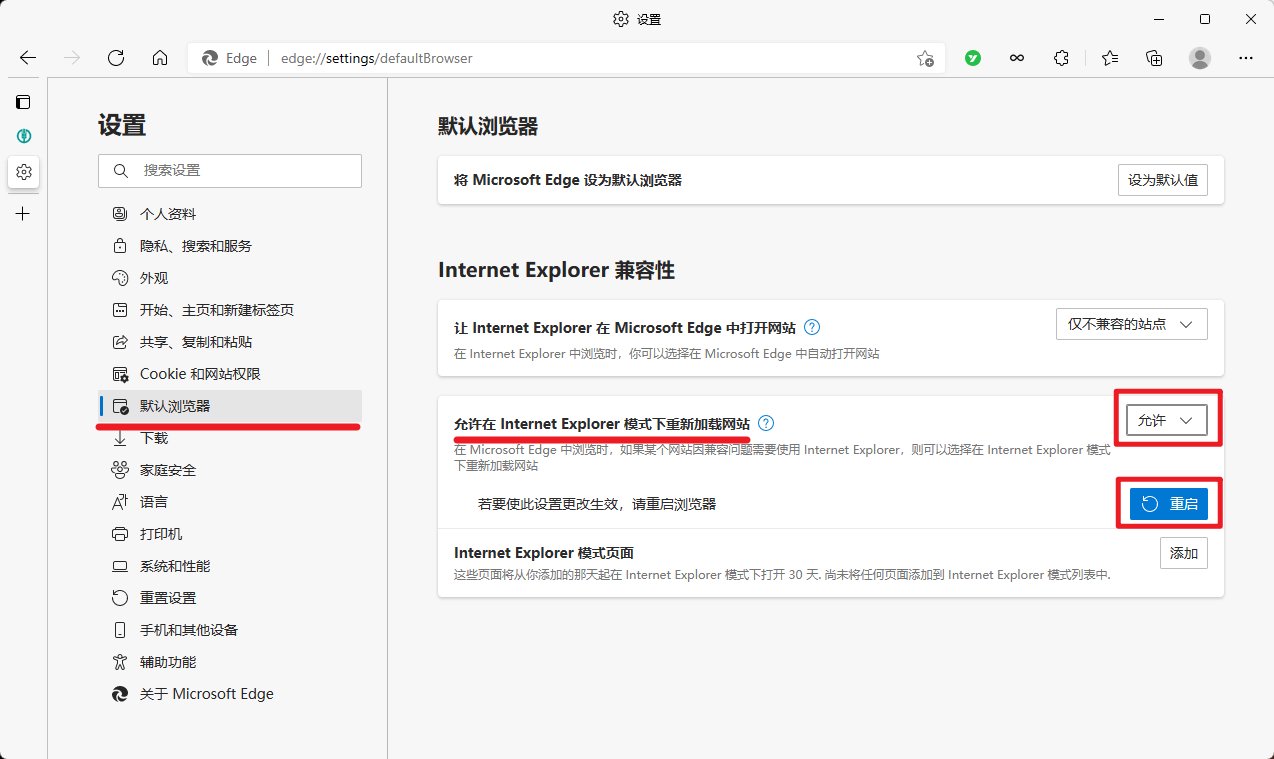Open the browser profile avatar
Viewport: 1274px width, 759px height.
pyautogui.click(x=1199, y=58)
